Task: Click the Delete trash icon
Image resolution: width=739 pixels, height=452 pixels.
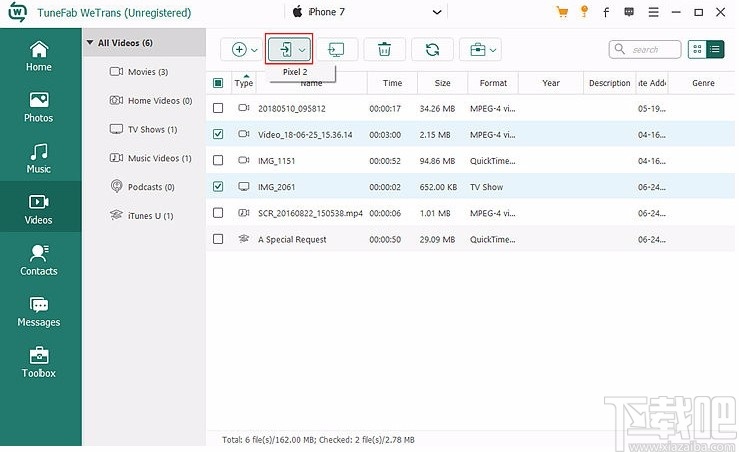Action: [x=385, y=49]
